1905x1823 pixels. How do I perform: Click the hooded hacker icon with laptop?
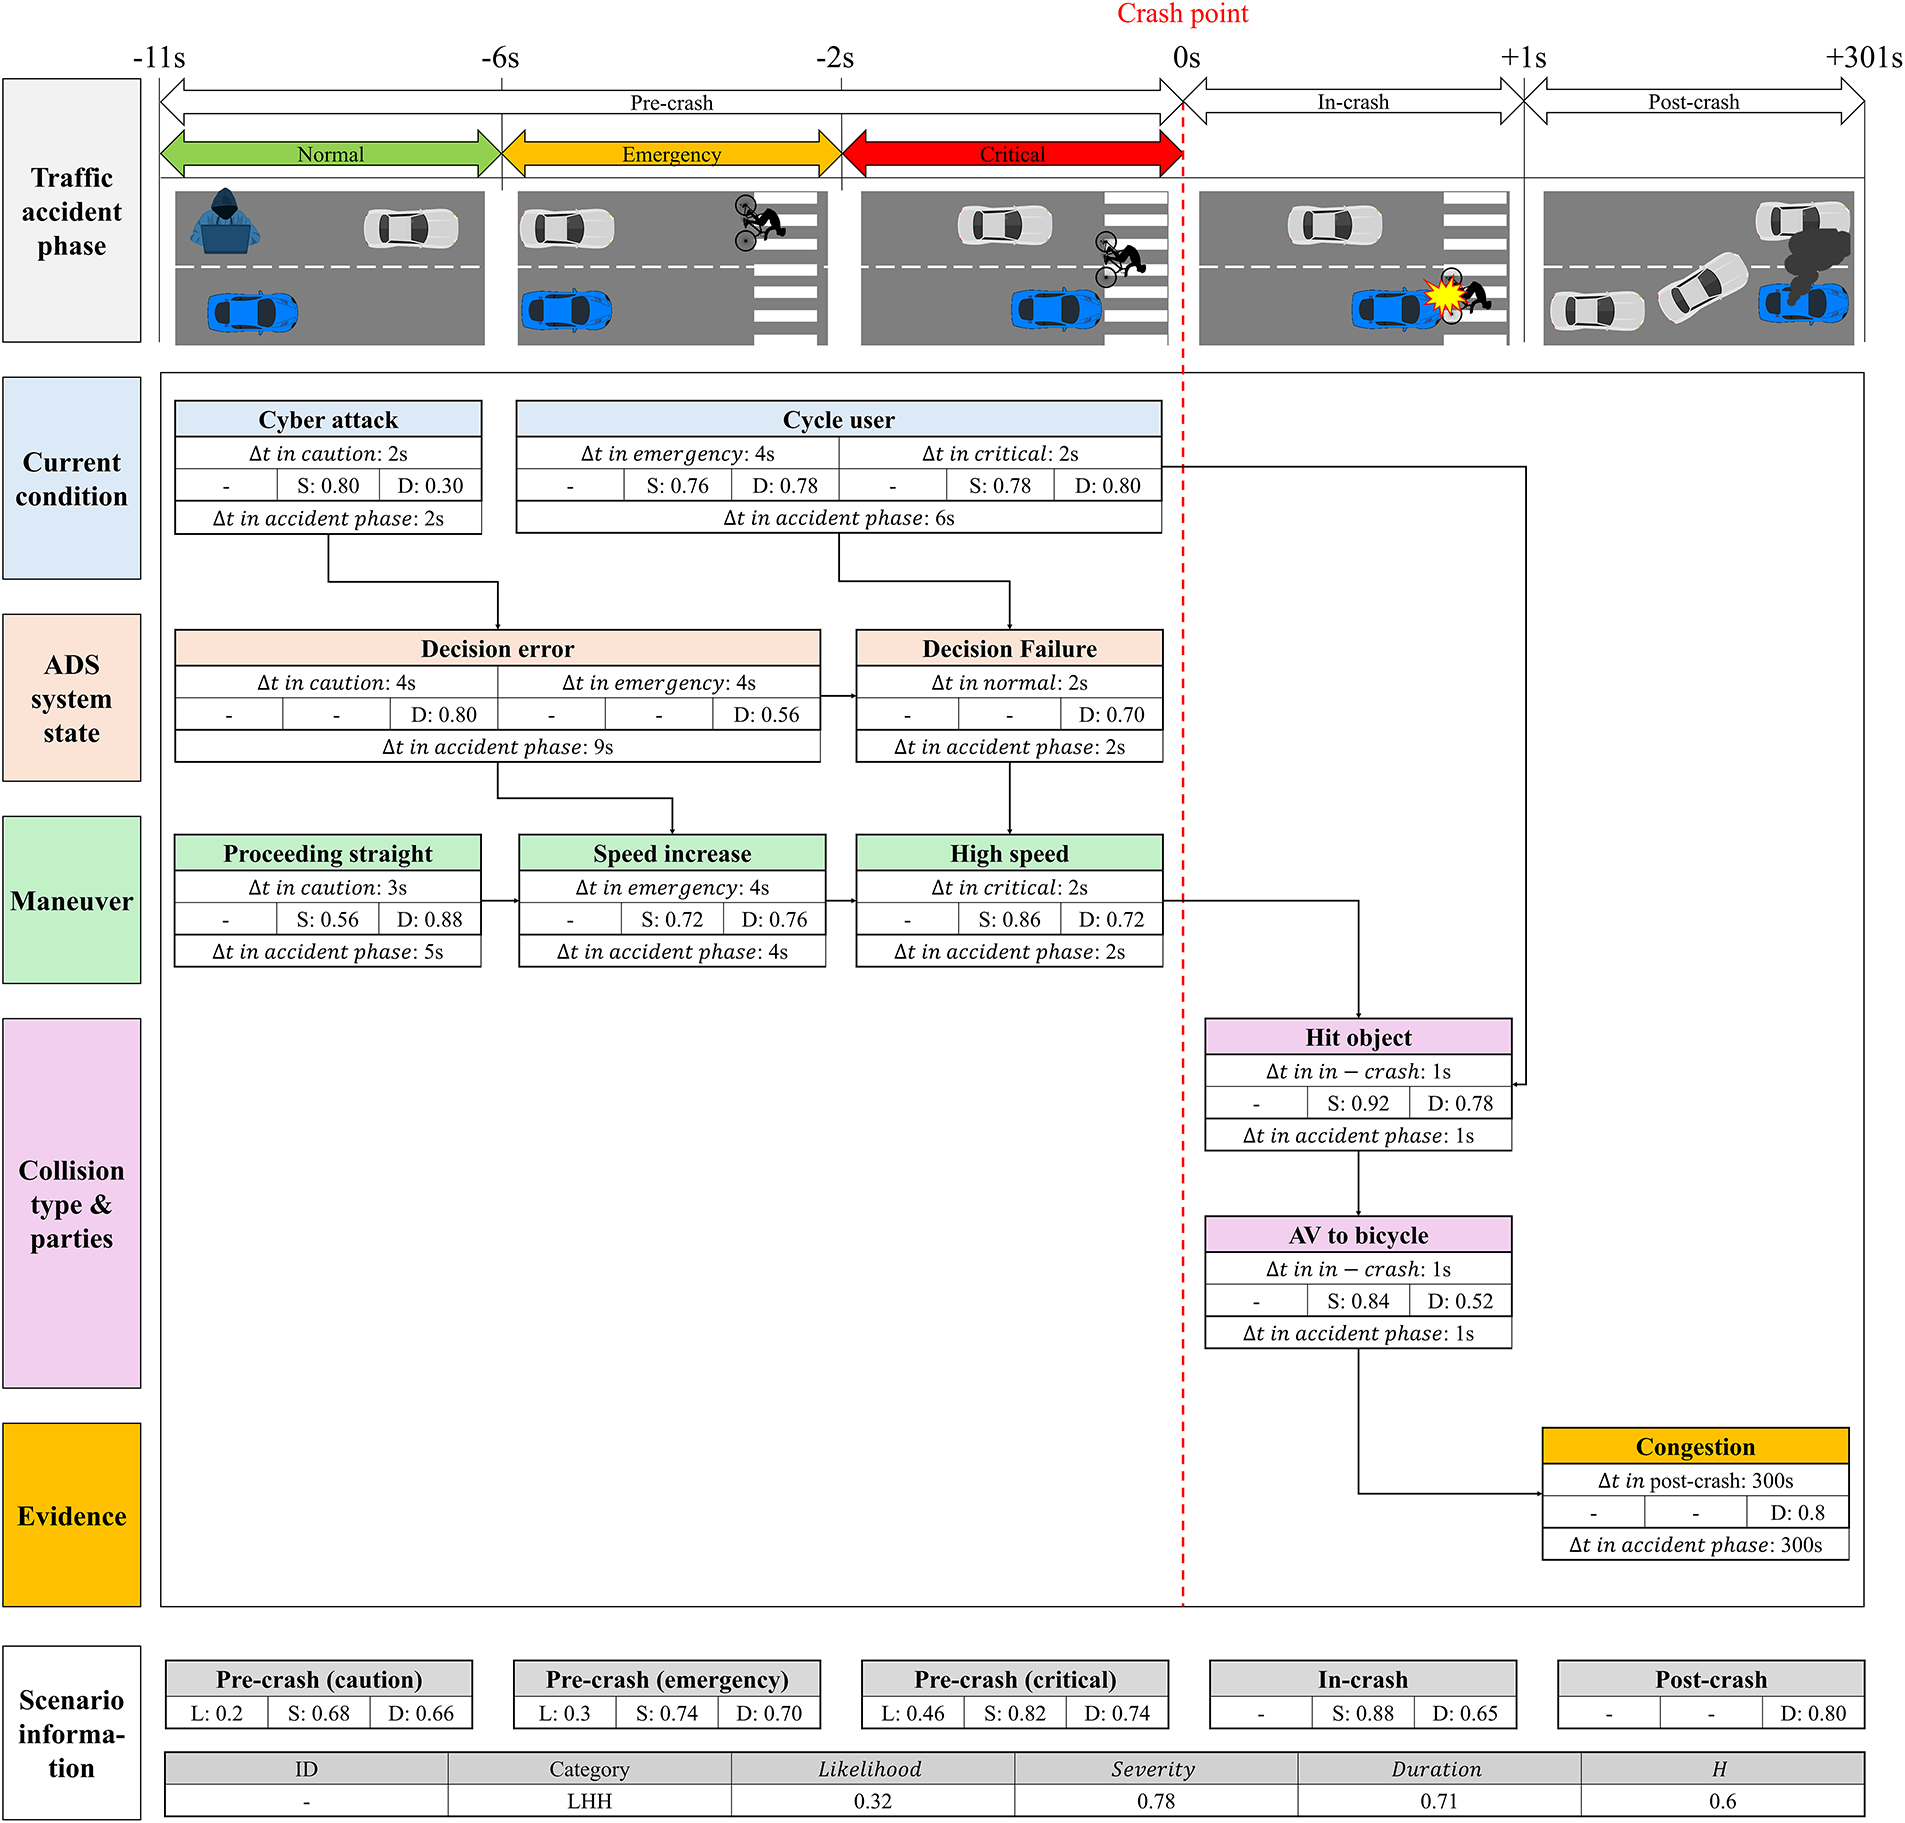click(225, 222)
